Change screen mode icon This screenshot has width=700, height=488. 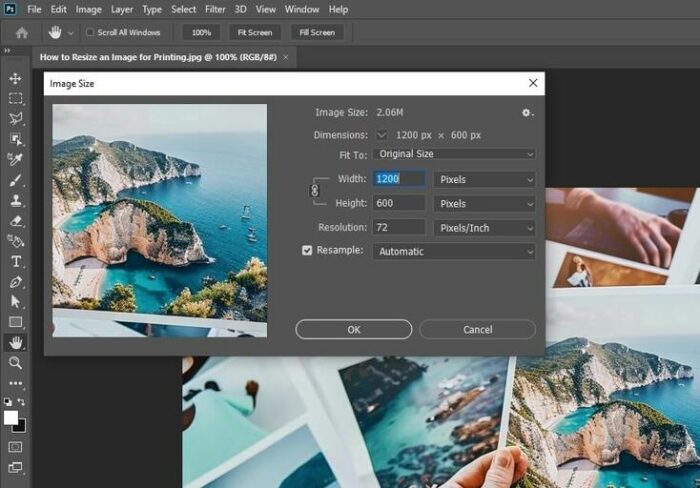pyautogui.click(x=15, y=467)
